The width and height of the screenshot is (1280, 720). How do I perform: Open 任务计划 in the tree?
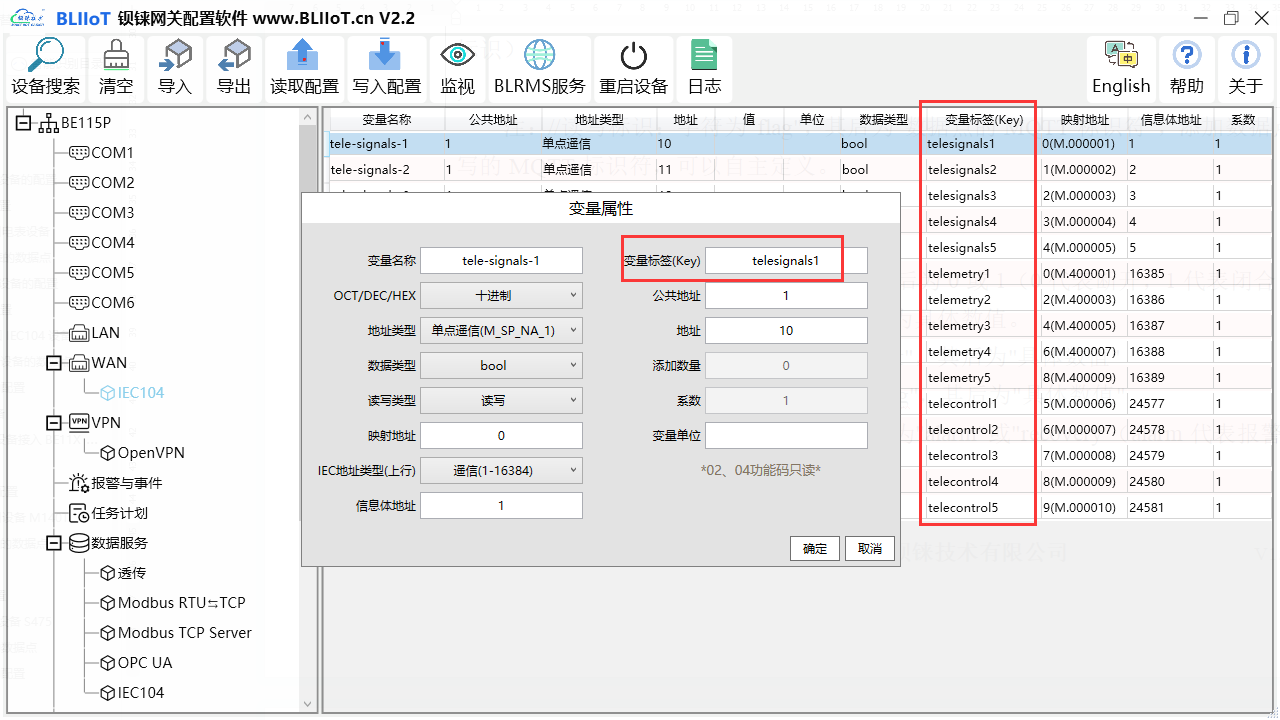point(108,513)
